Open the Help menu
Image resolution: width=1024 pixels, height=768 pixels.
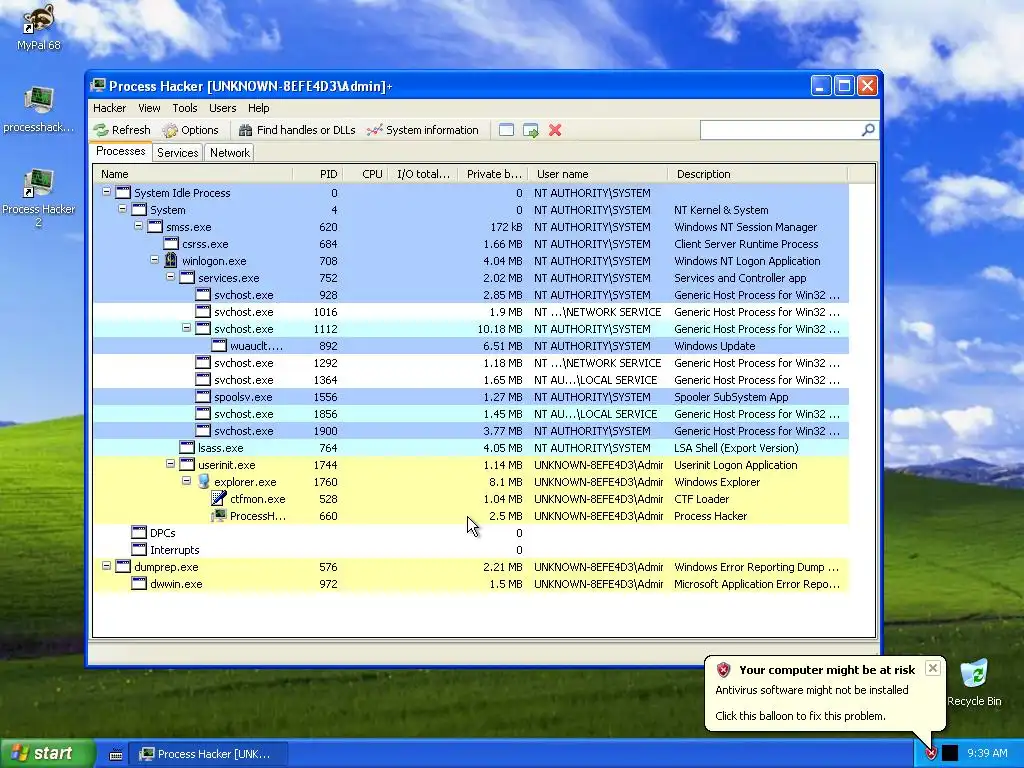259,108
